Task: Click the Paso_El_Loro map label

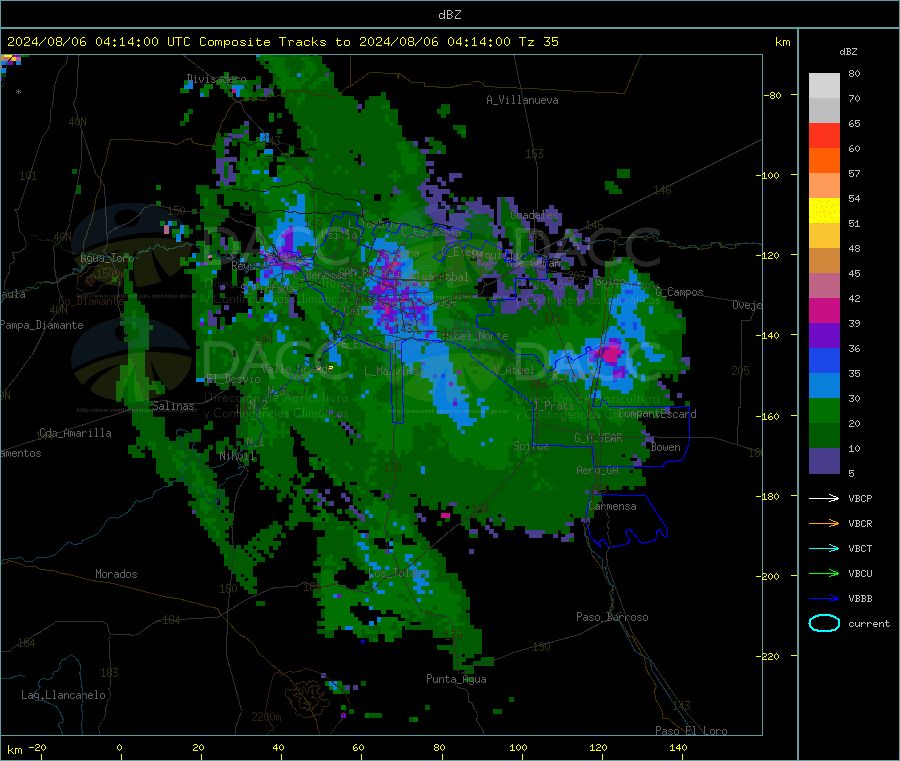Action: tap(691, 731)
